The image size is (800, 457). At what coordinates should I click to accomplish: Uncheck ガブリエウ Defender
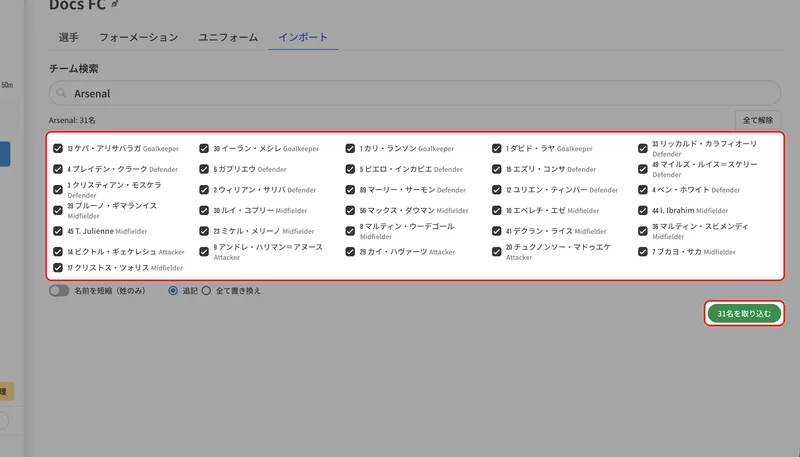(204, 169)
